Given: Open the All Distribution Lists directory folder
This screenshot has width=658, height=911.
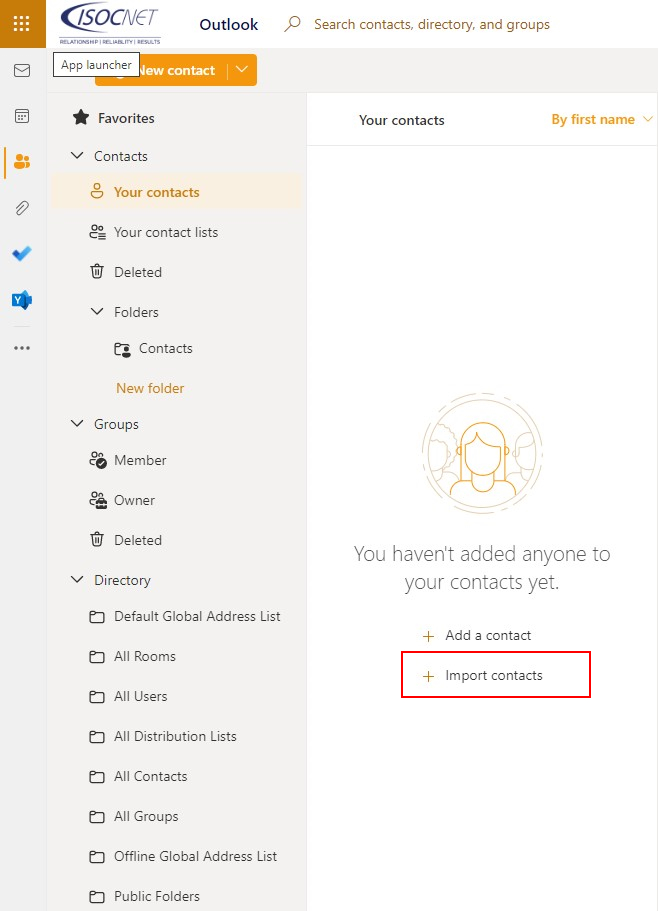Looking at the screenshot, I should [x=175, y=736].
